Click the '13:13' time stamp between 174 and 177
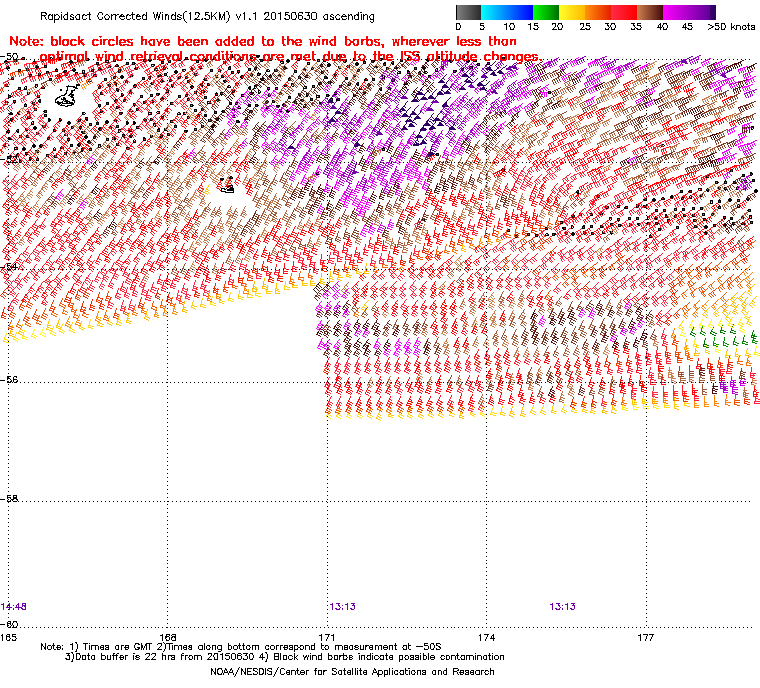Viewport: 760px width, 688px height. point(562,607)
